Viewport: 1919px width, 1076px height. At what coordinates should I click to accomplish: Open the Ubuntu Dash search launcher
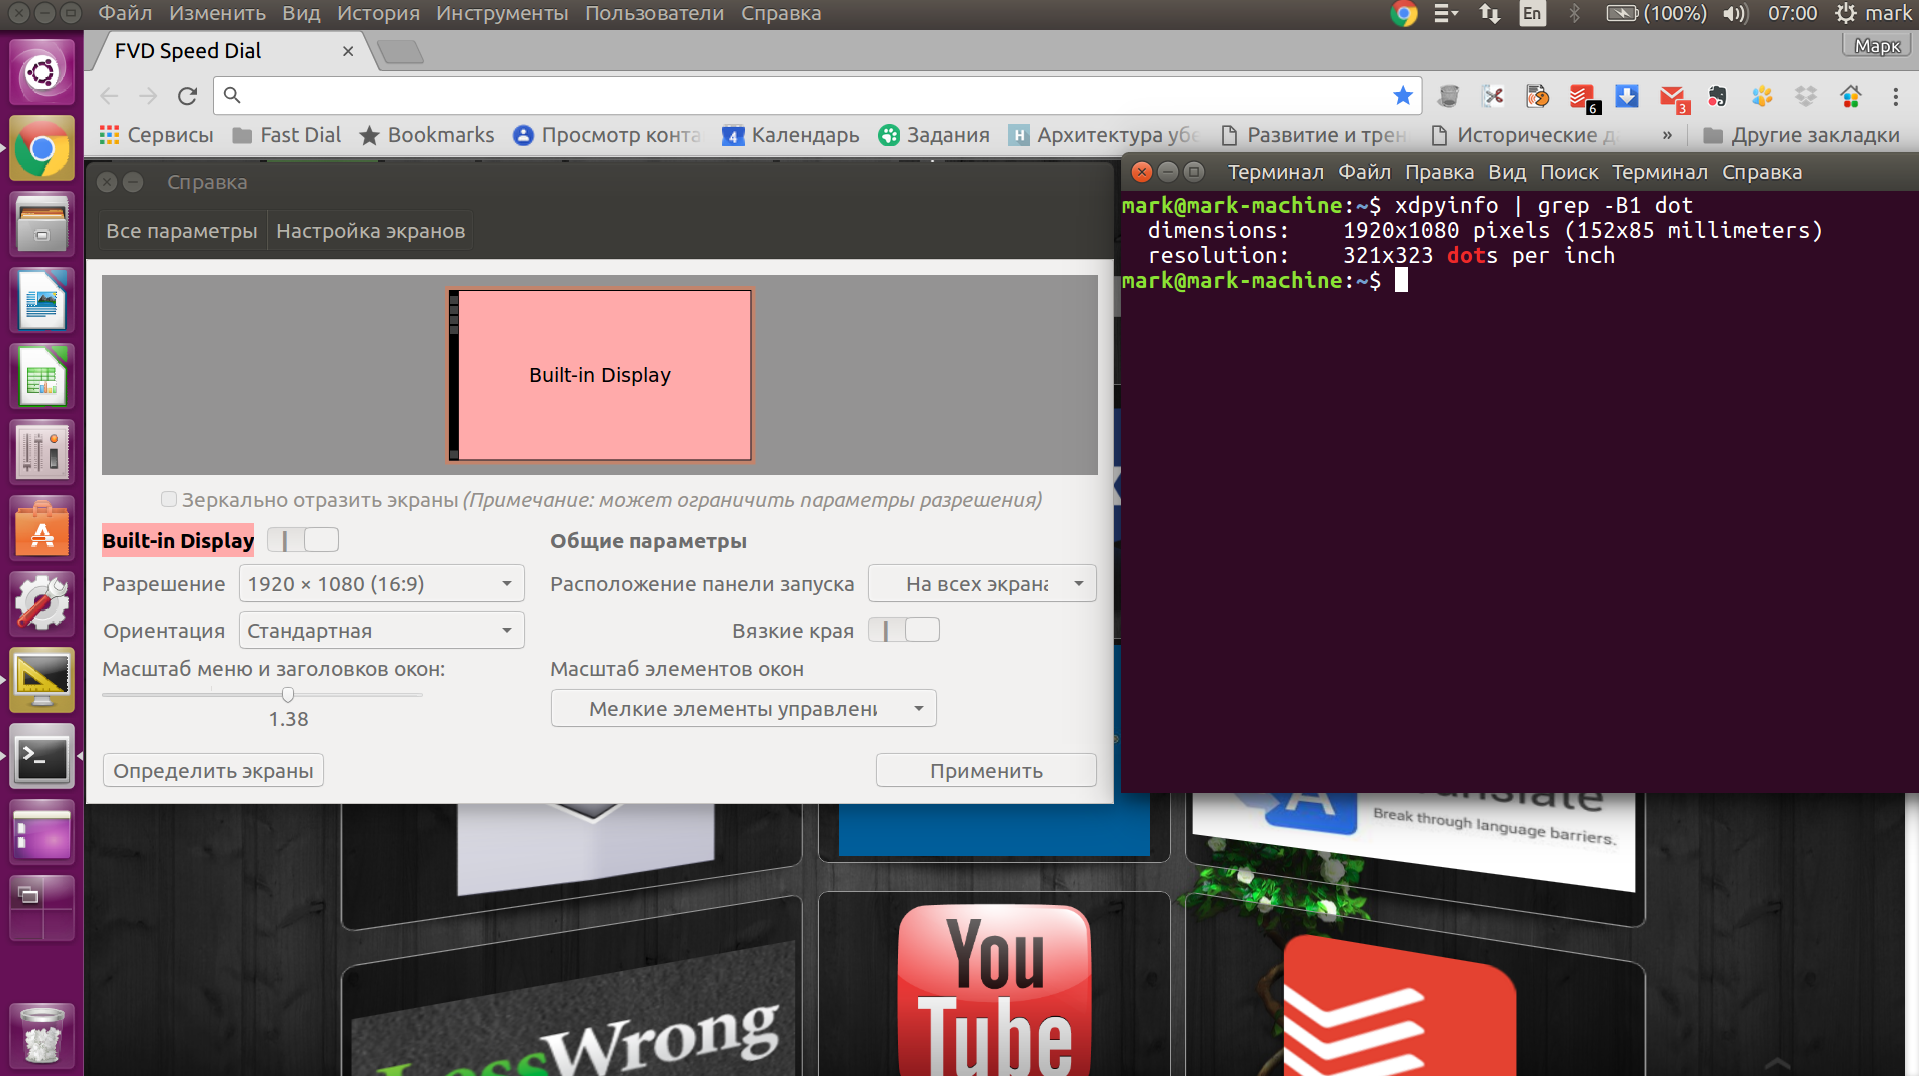(x=42, y=73)
